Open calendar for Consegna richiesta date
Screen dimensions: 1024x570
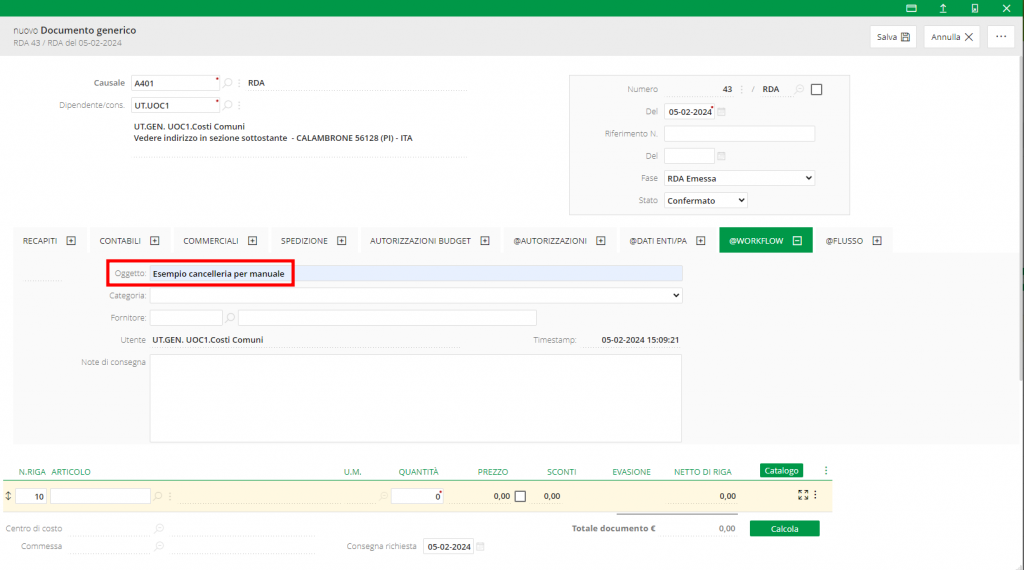pos(480,547)
